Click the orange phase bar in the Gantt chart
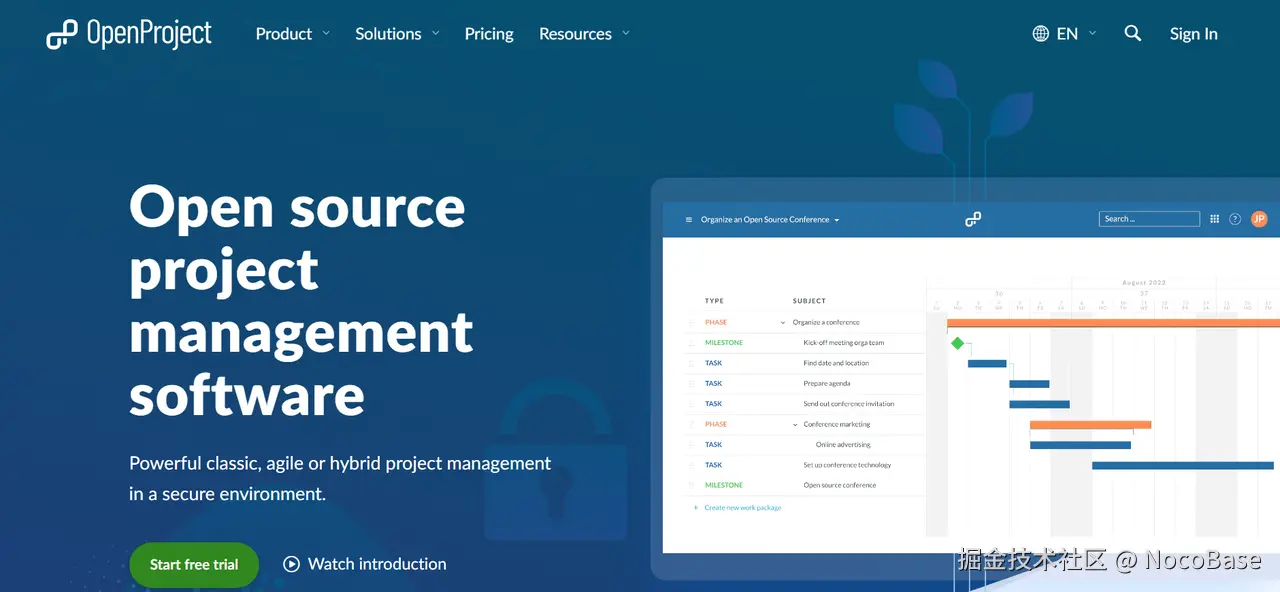Screen dimensions: 1280x592 1090,424
